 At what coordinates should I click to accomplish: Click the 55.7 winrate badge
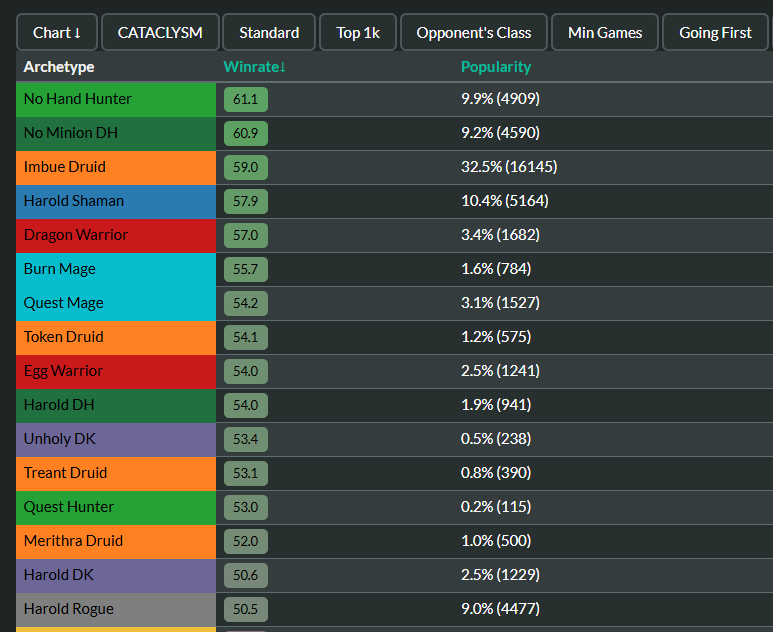[x=246, y=270]
